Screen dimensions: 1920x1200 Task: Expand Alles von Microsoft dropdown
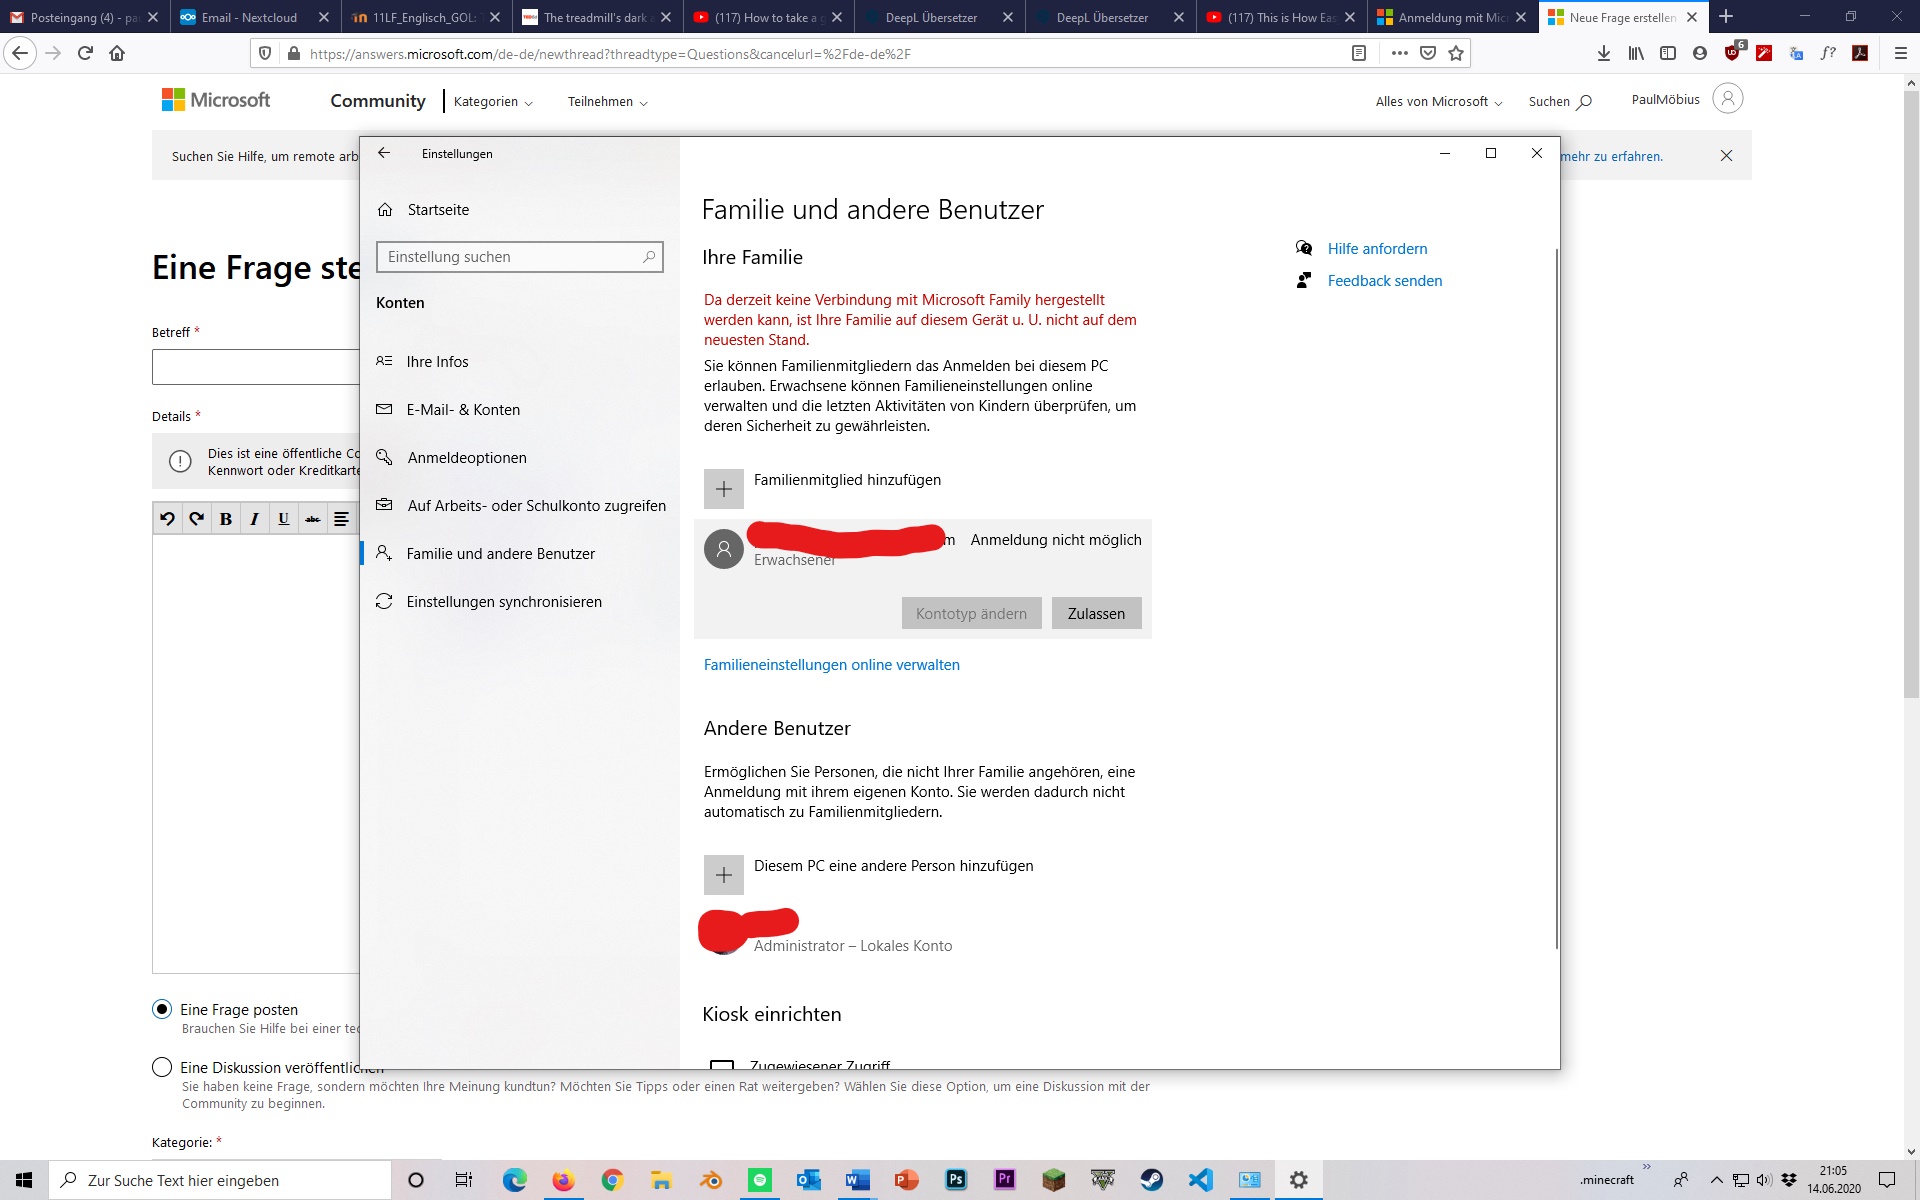coord(1439,102)
